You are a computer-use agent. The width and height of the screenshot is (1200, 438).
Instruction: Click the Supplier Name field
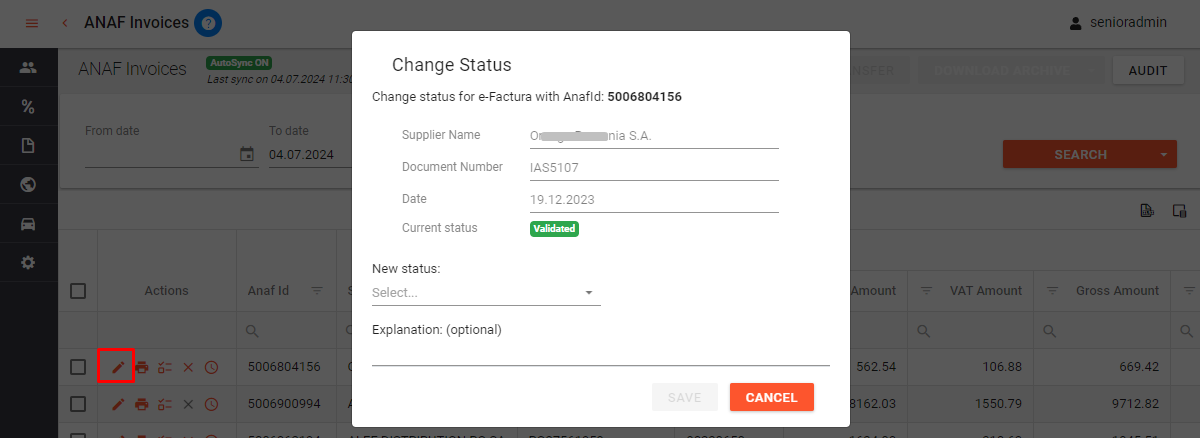click(x=654, y=135)
